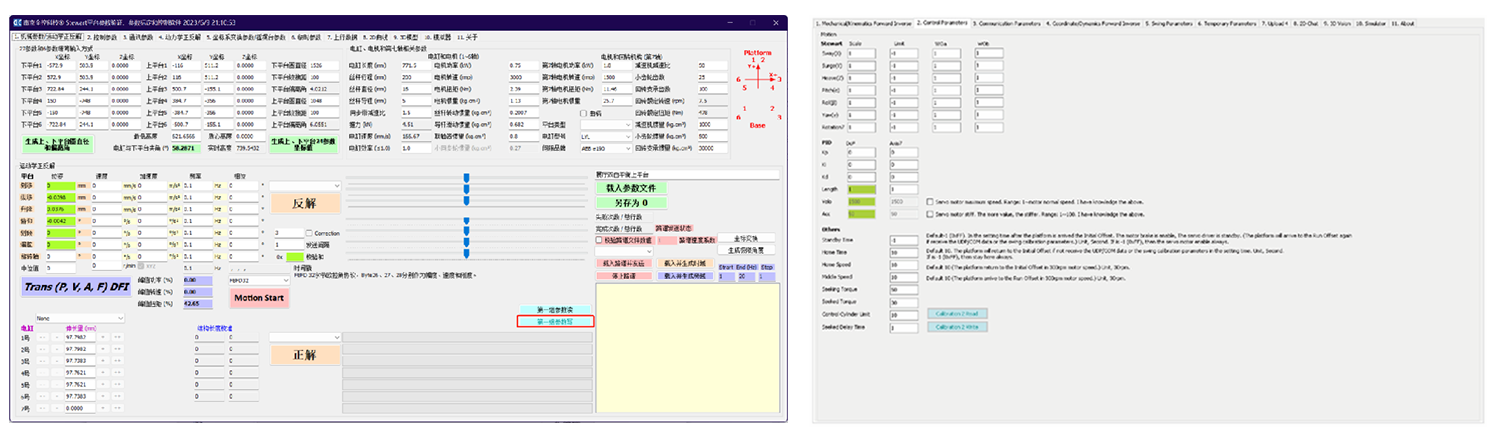Click the green Length input field

point(861,188)
